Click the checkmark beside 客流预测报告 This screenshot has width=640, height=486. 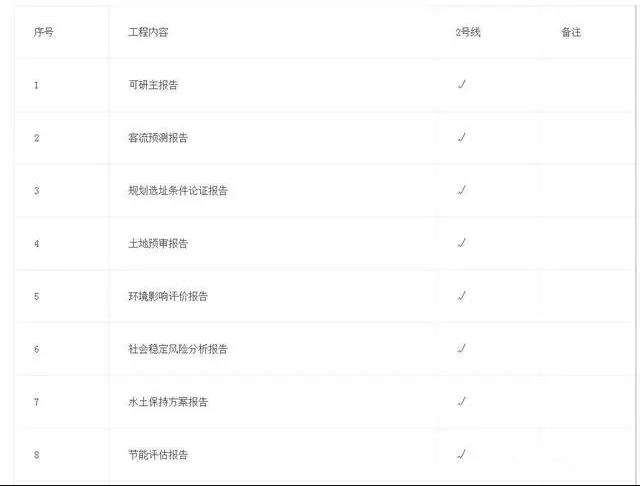(462, 137)
